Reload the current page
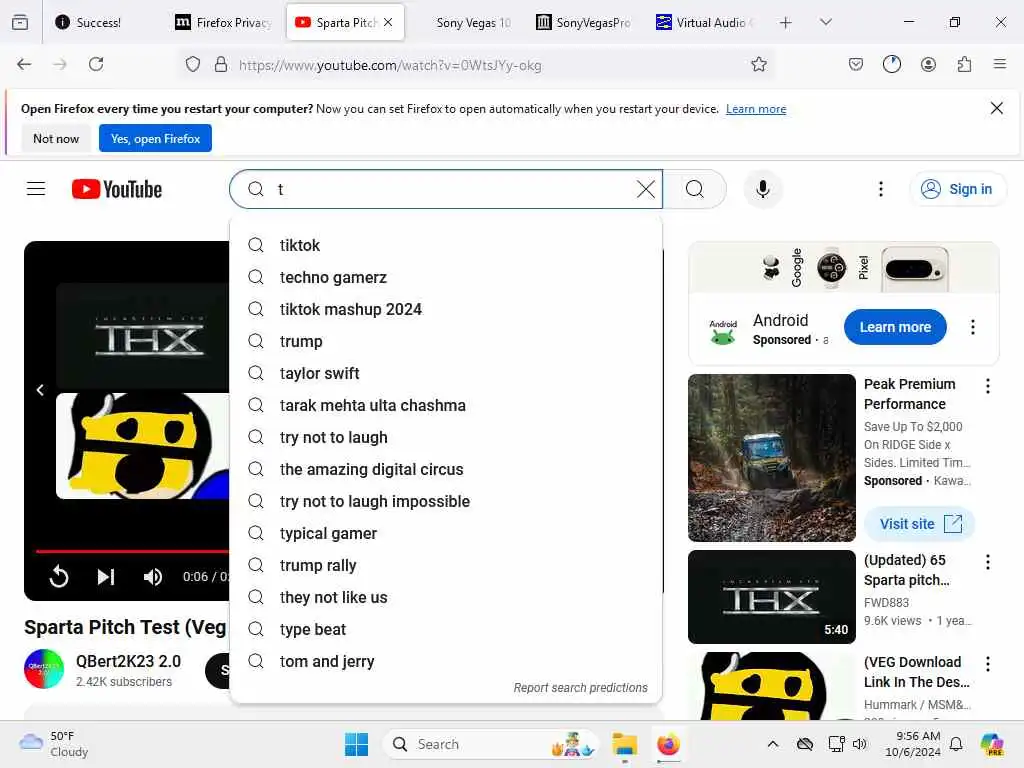Image resolution: width=1024 pixels, height=768 pixels. coord(96,64)
